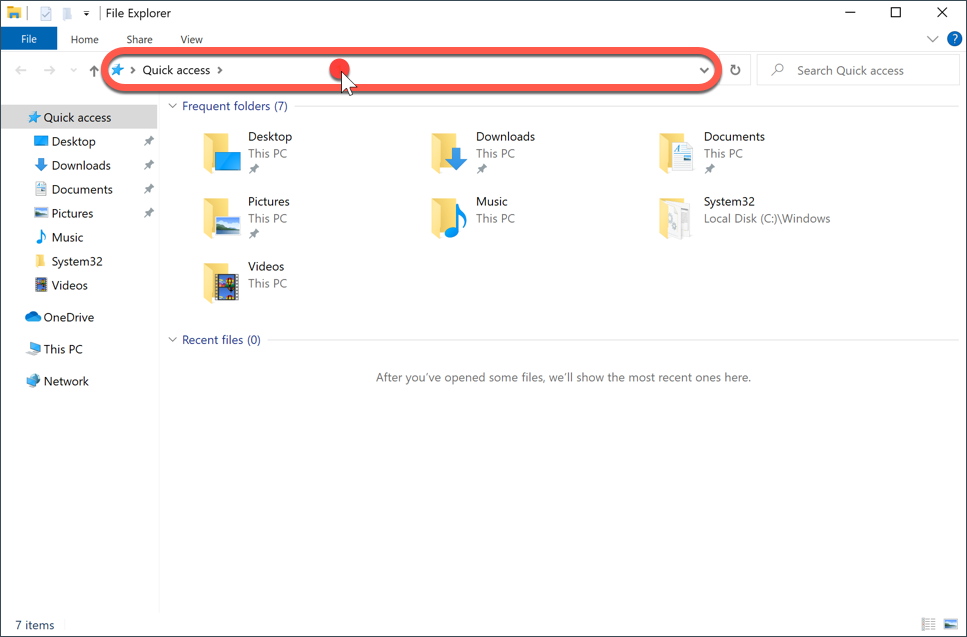The width and height of the screenshot is (967, 637).
Task: Switch to the View ribbon tab
Action: 191,39
